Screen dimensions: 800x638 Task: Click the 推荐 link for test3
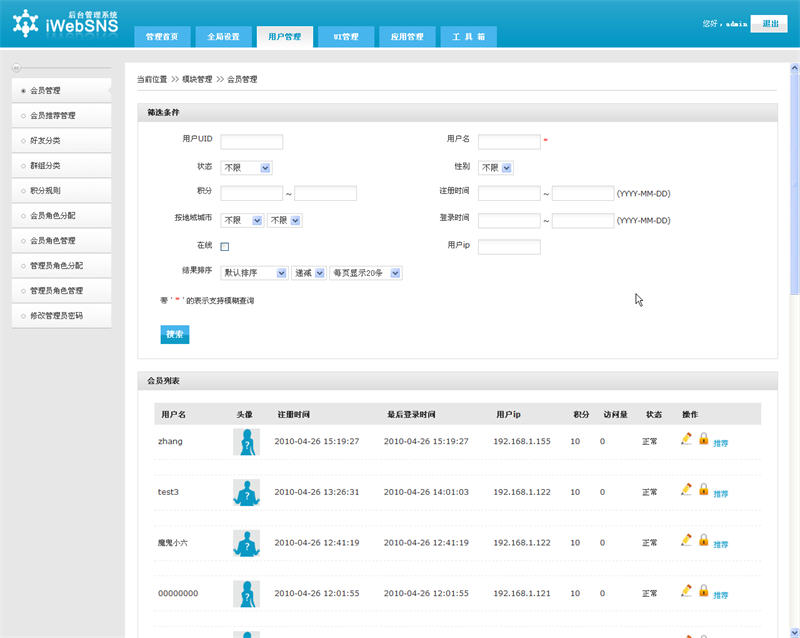720,494
